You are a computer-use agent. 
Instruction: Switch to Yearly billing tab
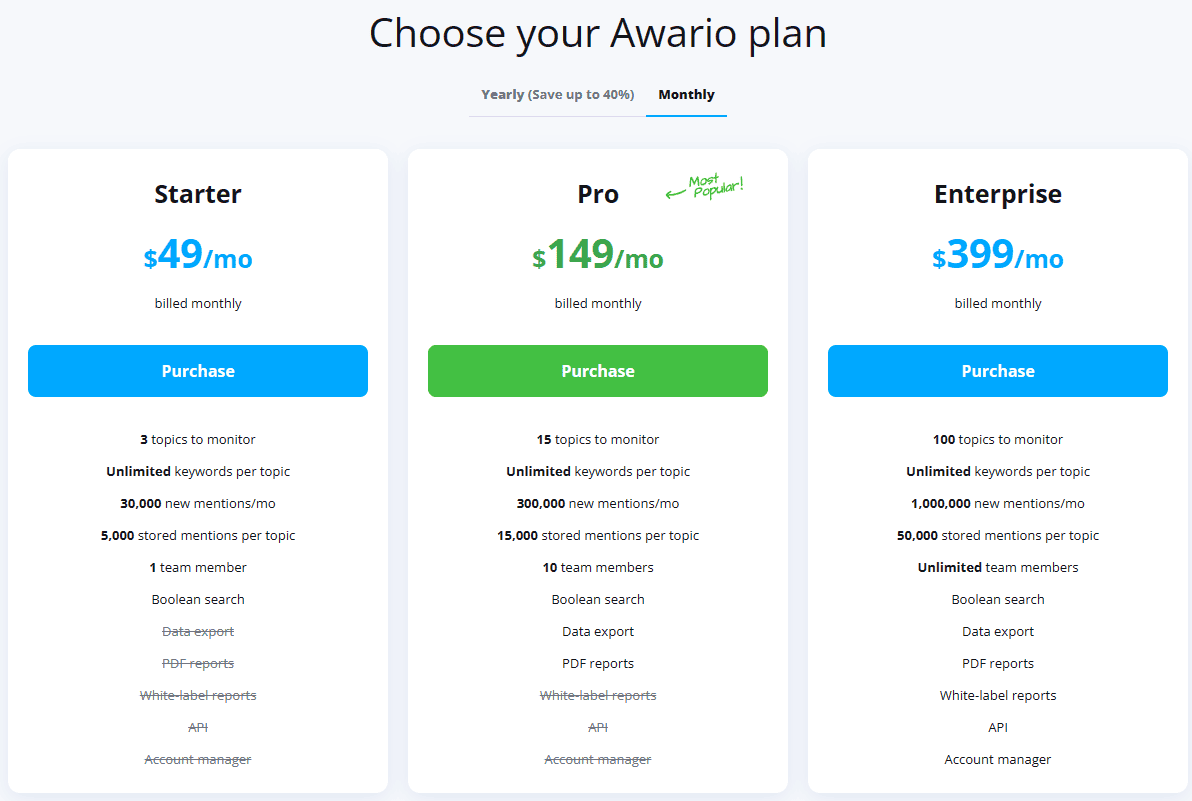[x=557, y=95]
